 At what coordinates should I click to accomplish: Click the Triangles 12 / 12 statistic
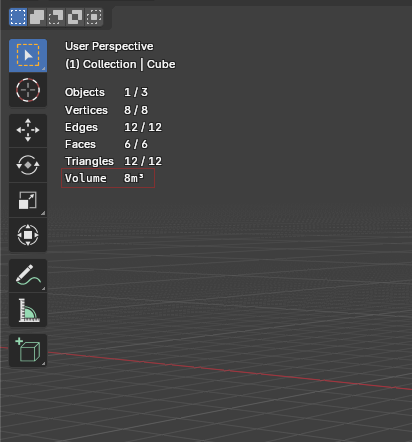coord(113,161)
